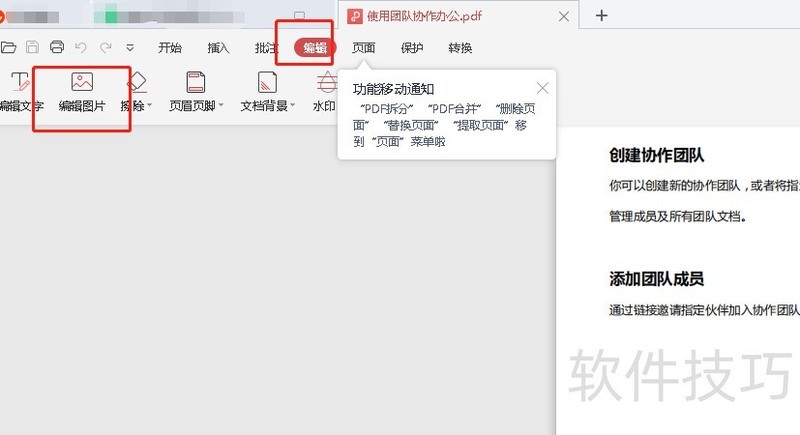This screenshot has width=800, height=435.
Task: Undo the last action
Action: pos(81,47)
